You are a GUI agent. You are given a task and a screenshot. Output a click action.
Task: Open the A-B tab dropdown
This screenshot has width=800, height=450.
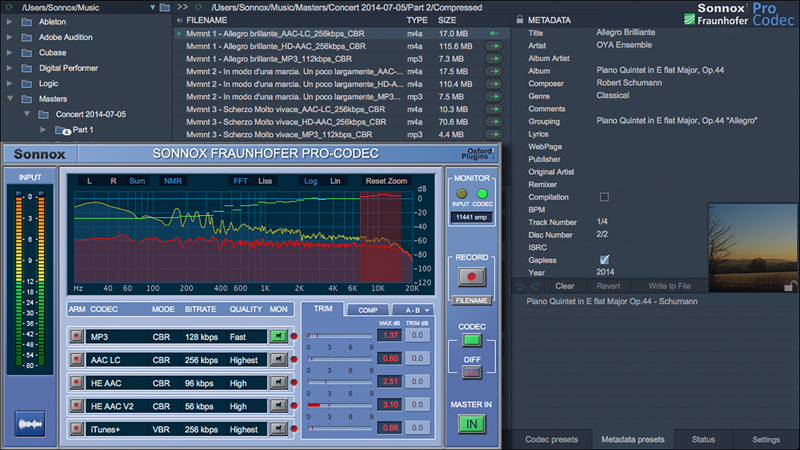pos(413,310)
